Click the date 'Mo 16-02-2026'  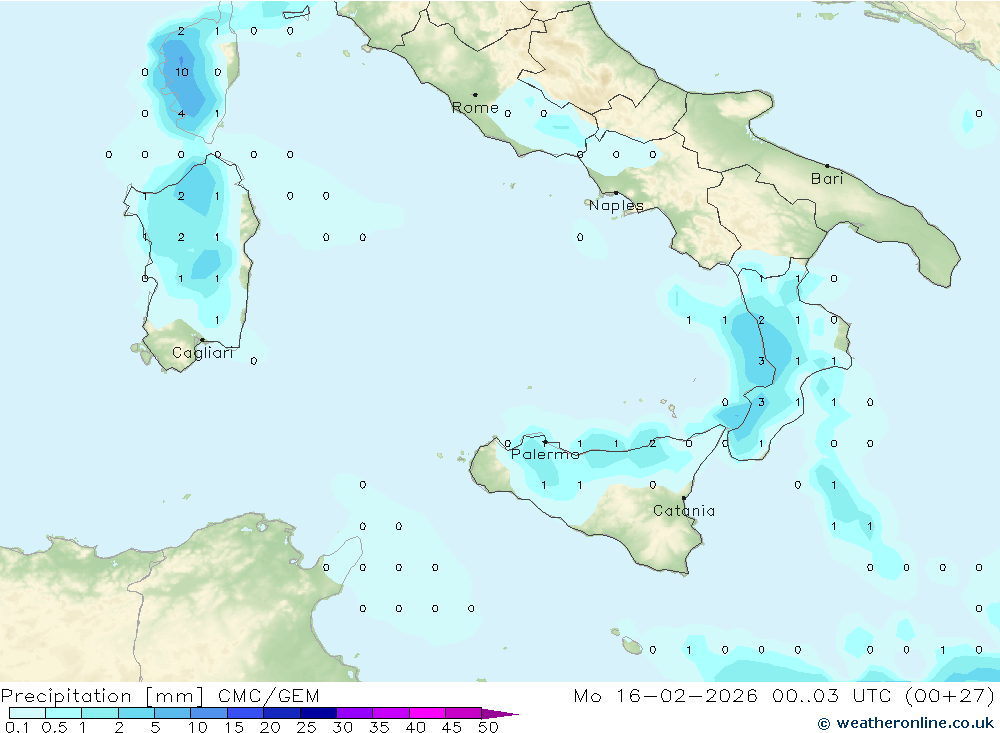(666, 696)
